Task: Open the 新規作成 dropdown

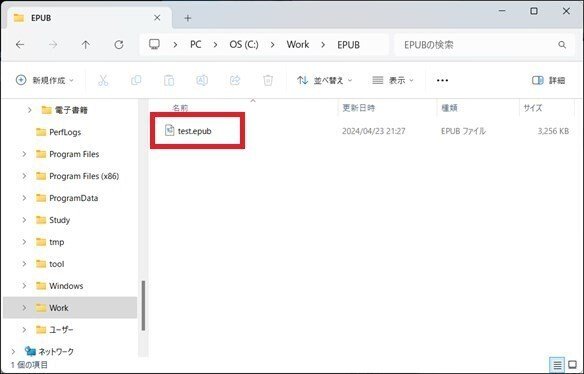Action: click(45, 80)
